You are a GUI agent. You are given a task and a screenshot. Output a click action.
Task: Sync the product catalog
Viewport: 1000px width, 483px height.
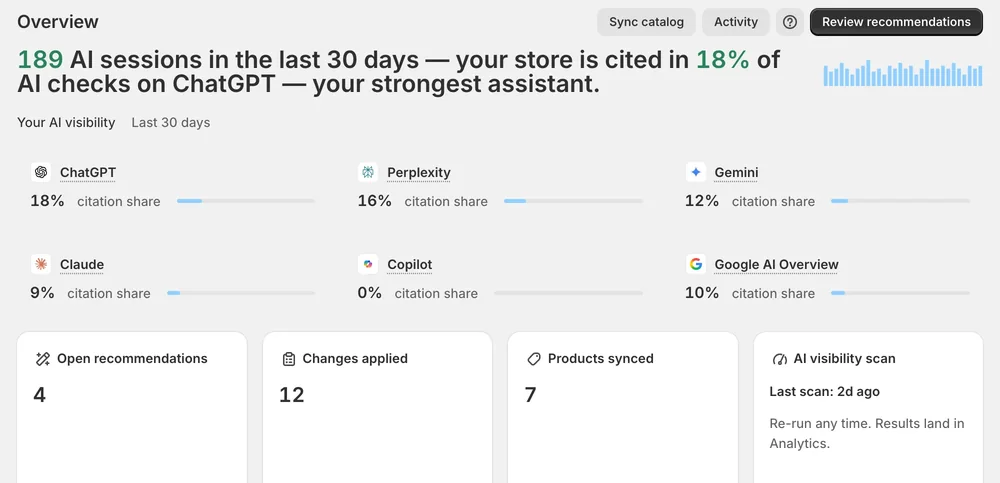tap(646, 22)
